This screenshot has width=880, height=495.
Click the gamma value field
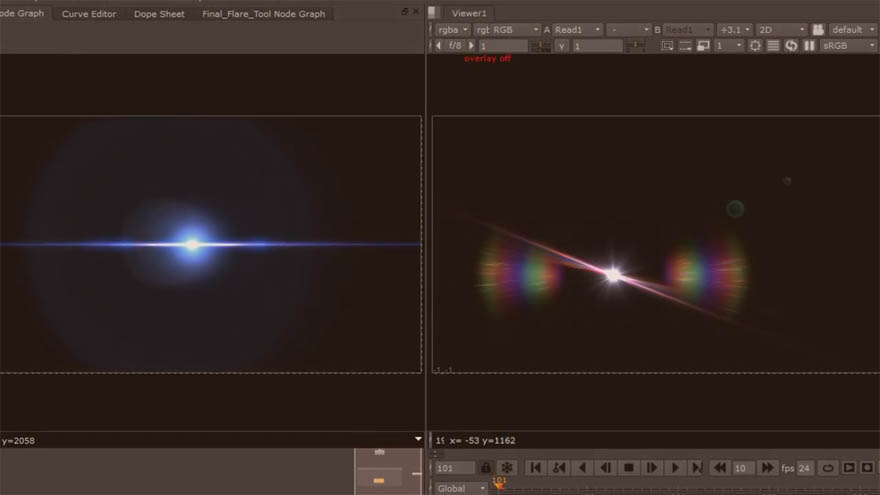click(x=597, y=46)
